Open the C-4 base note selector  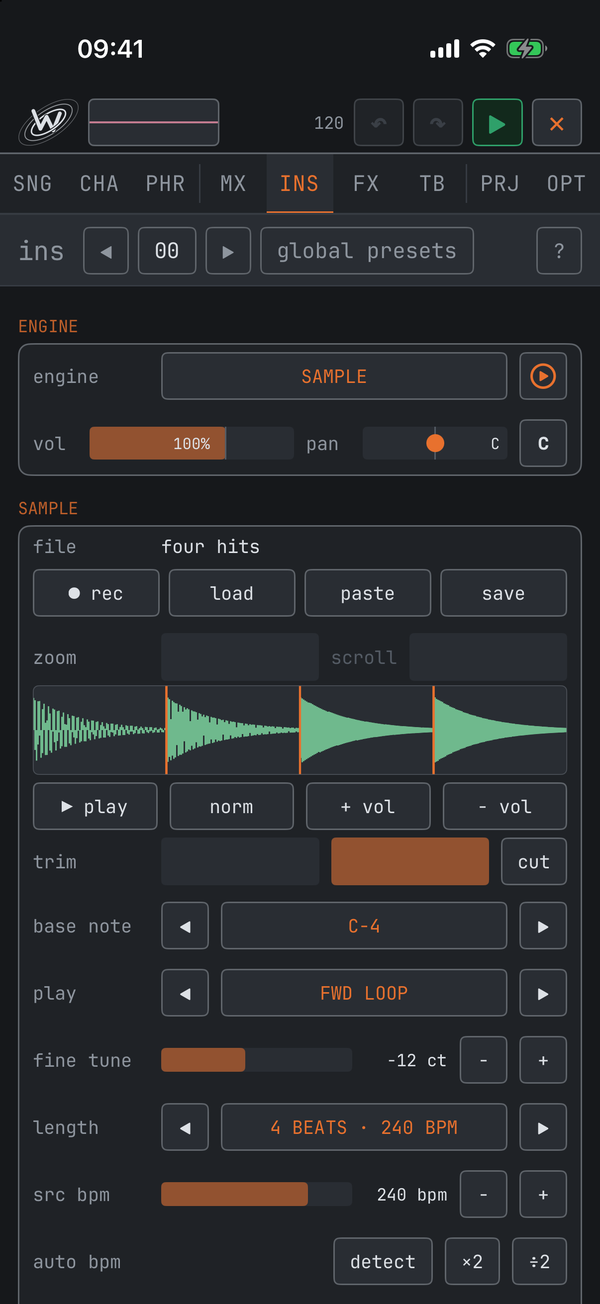[x=364, y=926]
